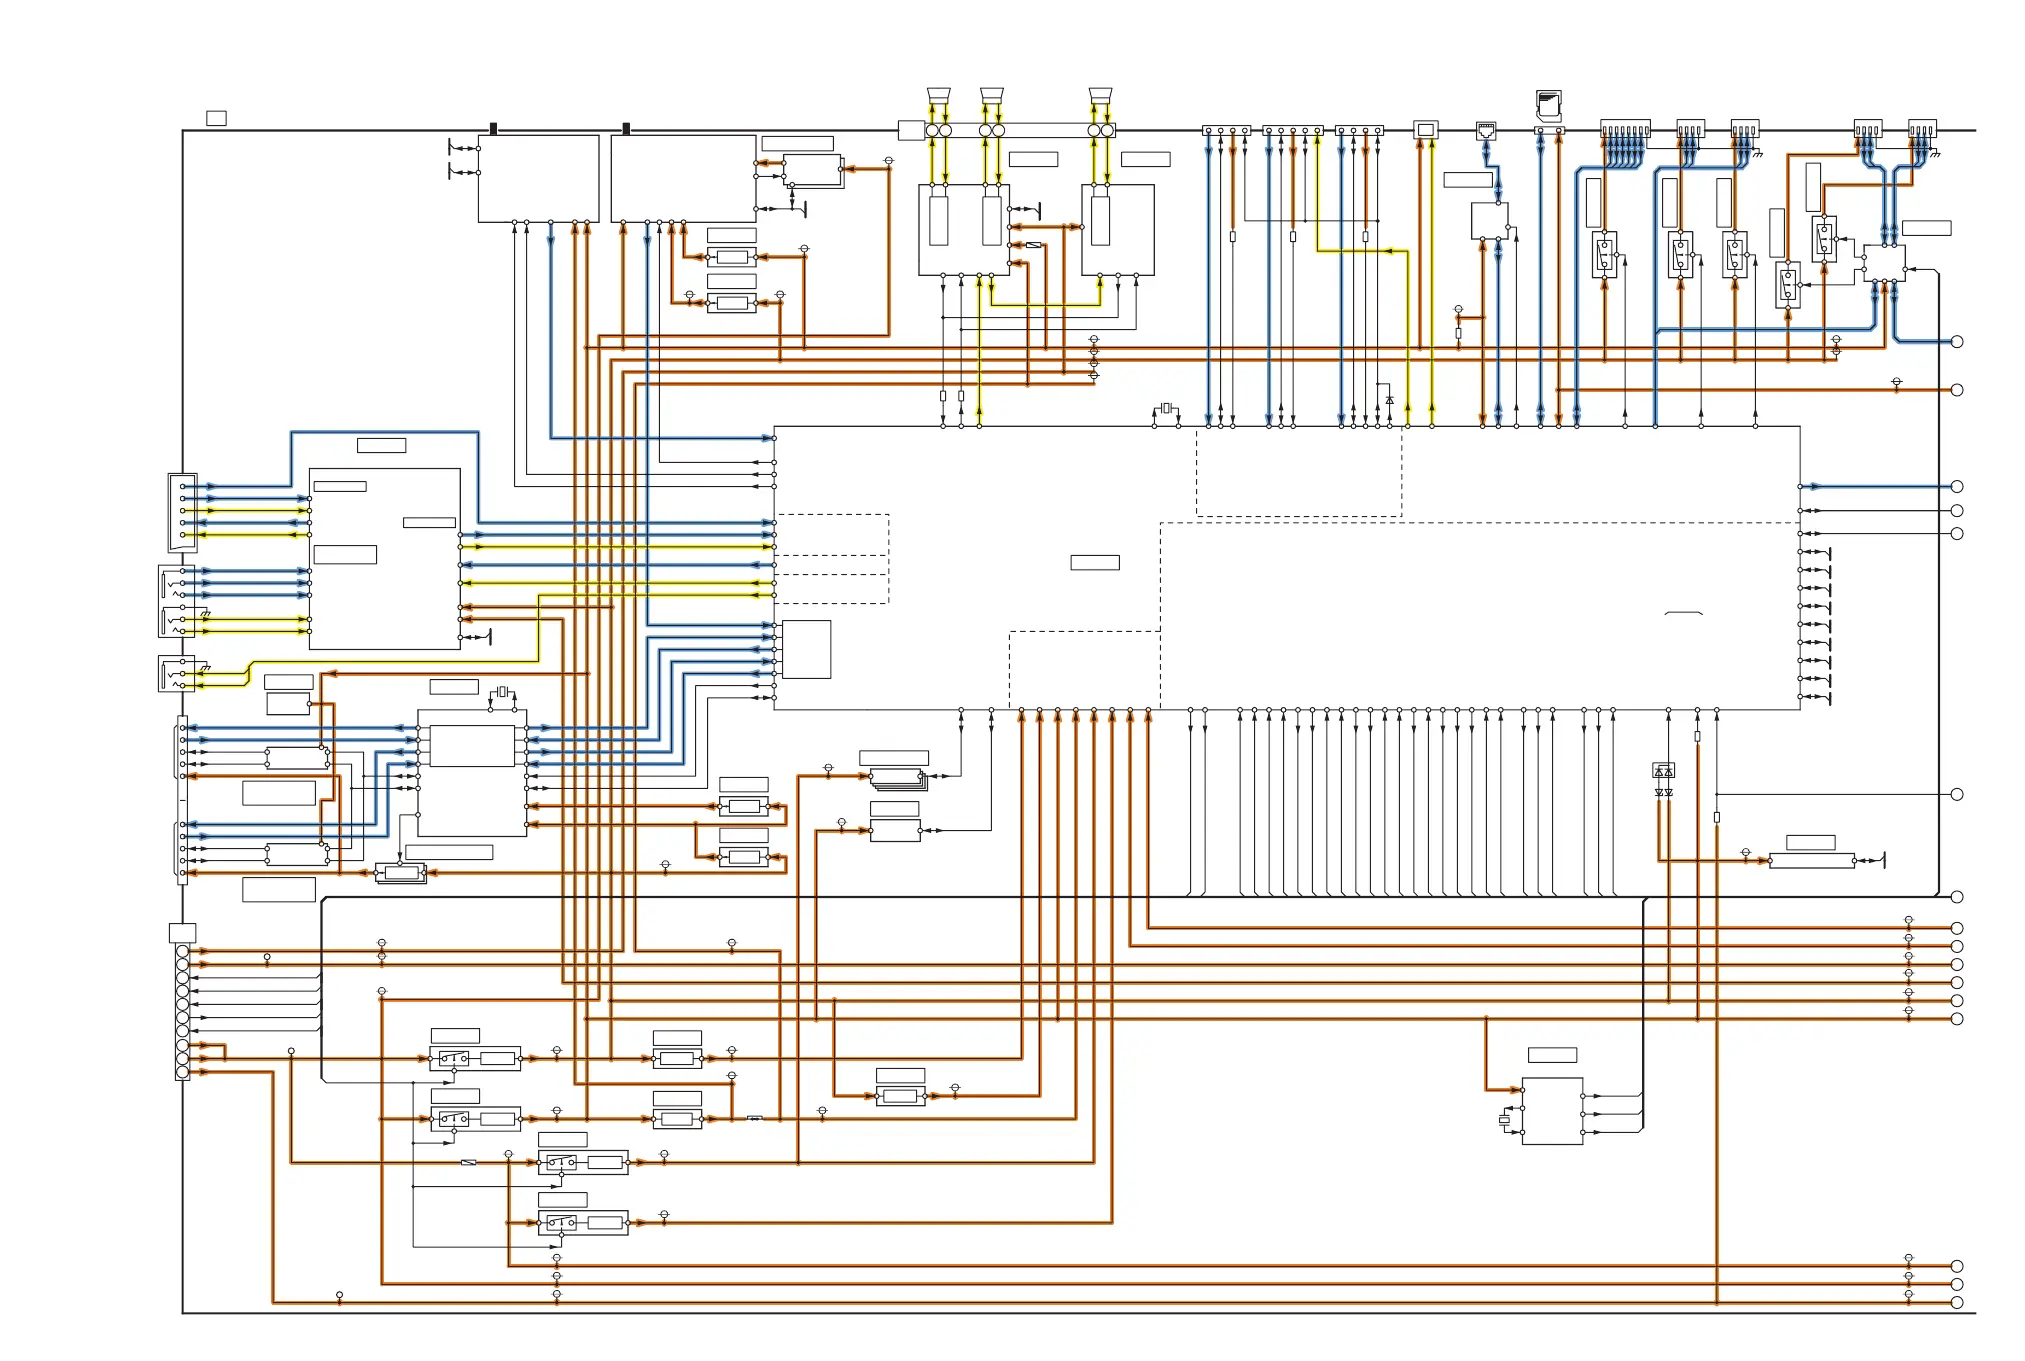Click the crystal oscillator above the main chip

pos(1166,408)
